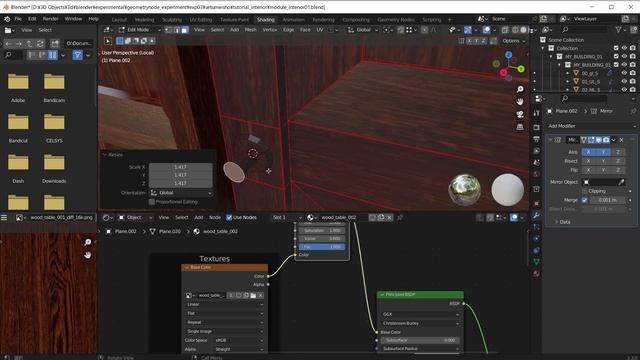The image size is (640, 360).
Task: Hide the Collection with eye icon
Action: [624, 48]
